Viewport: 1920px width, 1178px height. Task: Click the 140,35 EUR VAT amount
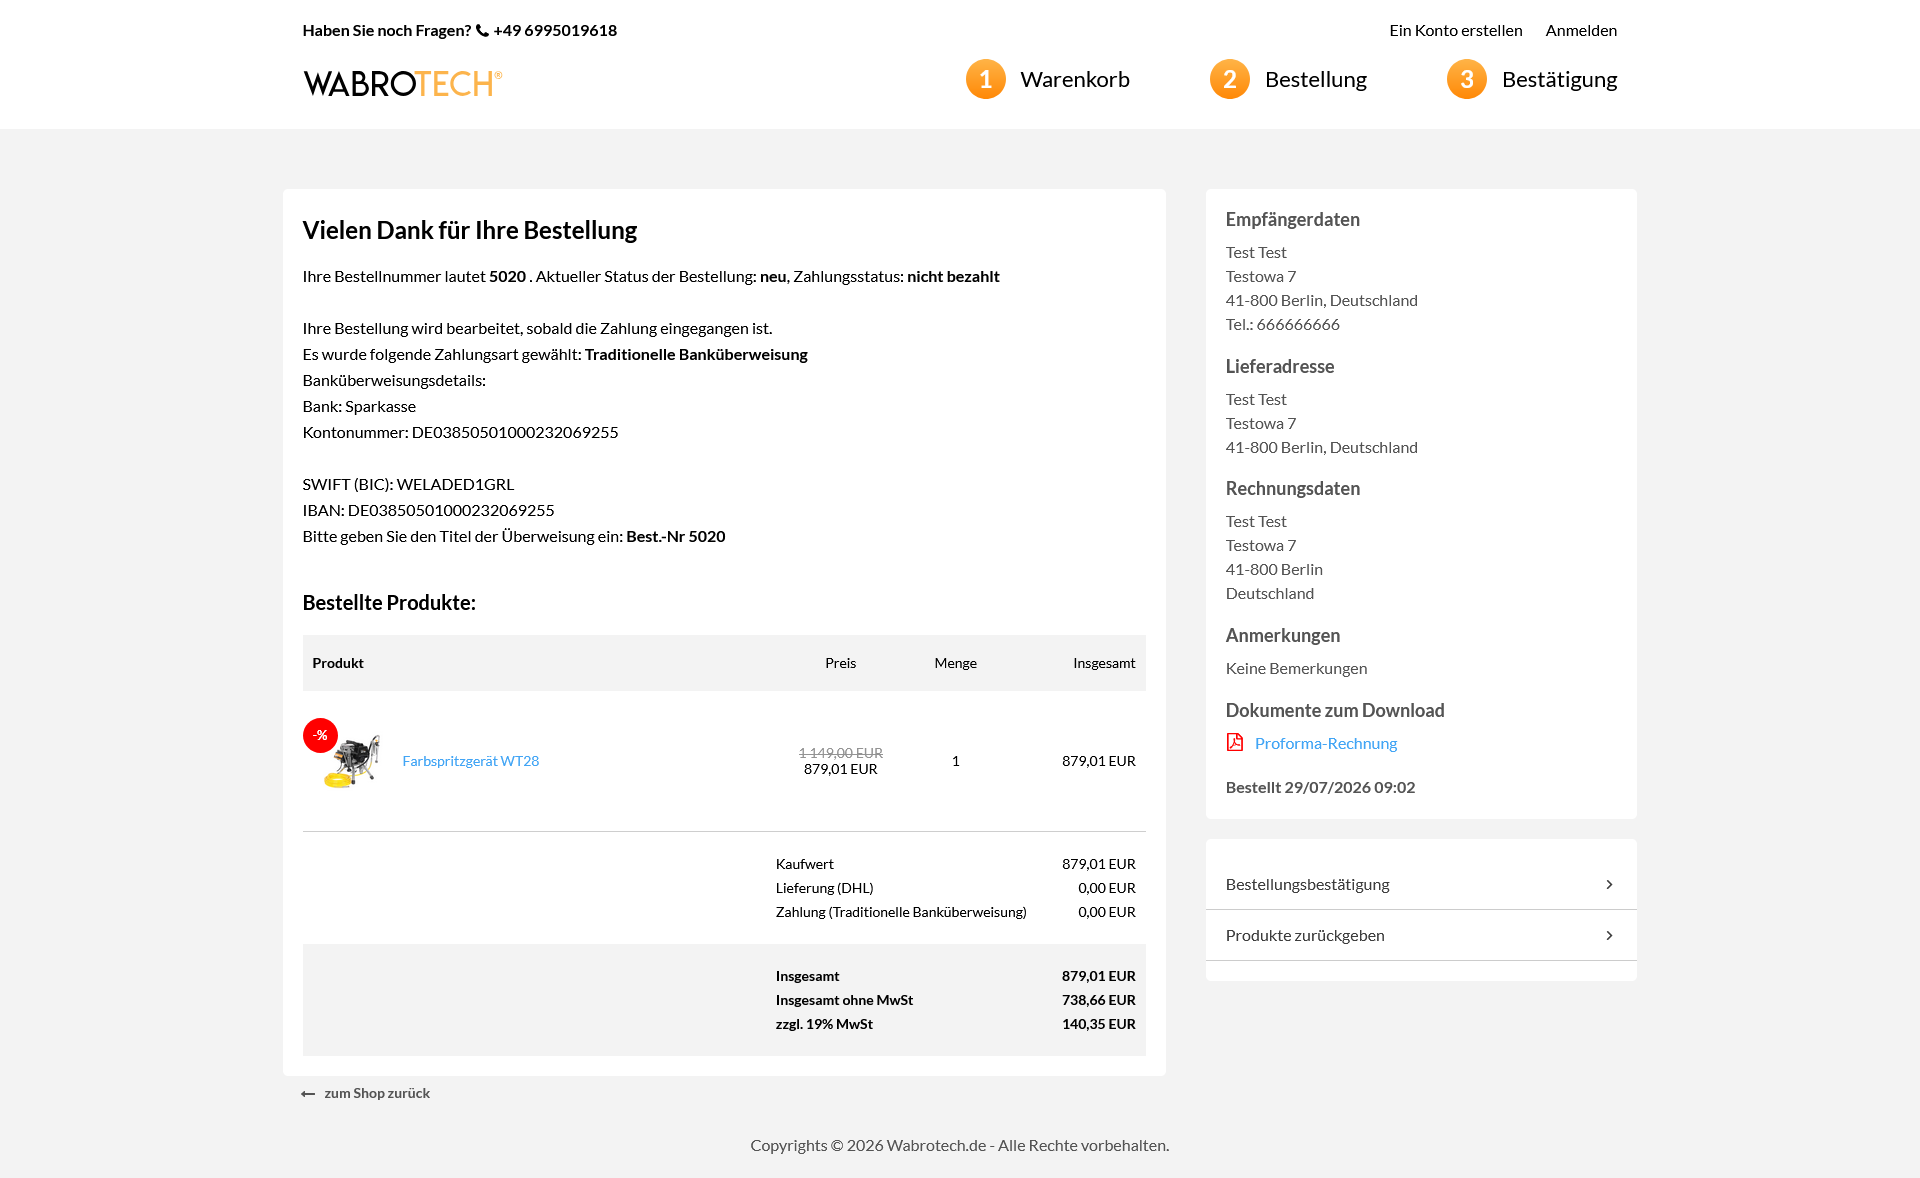point(1098,1024)
